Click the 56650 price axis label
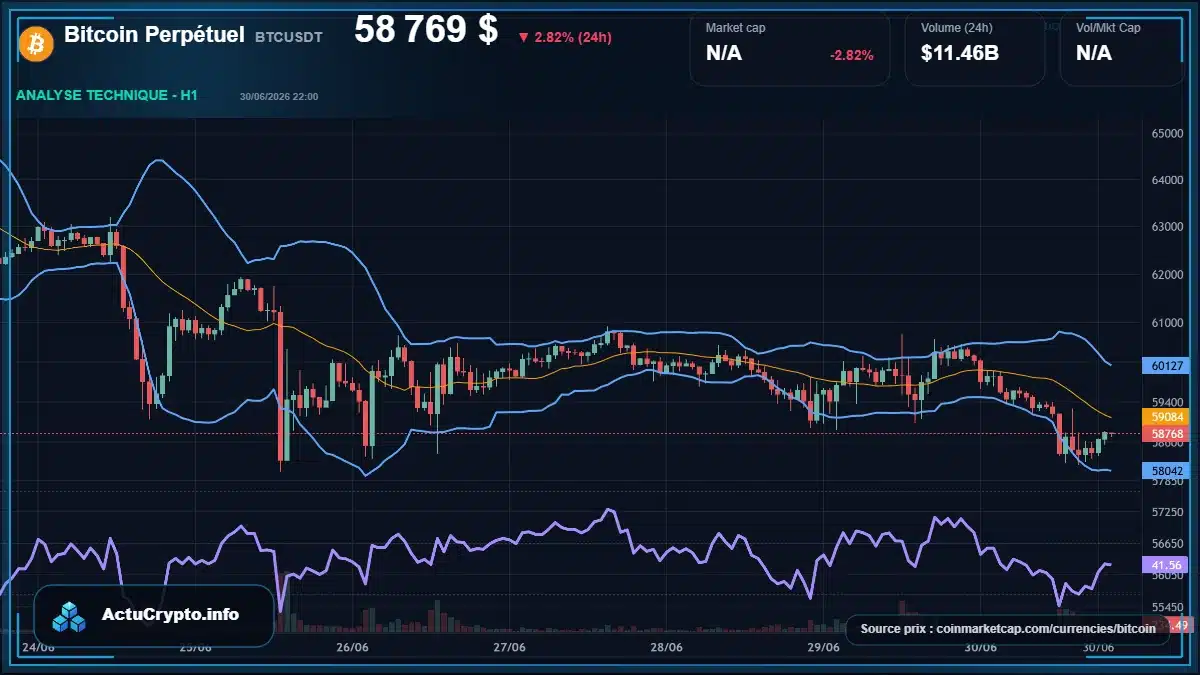The width and height of the screenshot is (1200, 675). 1167,544
